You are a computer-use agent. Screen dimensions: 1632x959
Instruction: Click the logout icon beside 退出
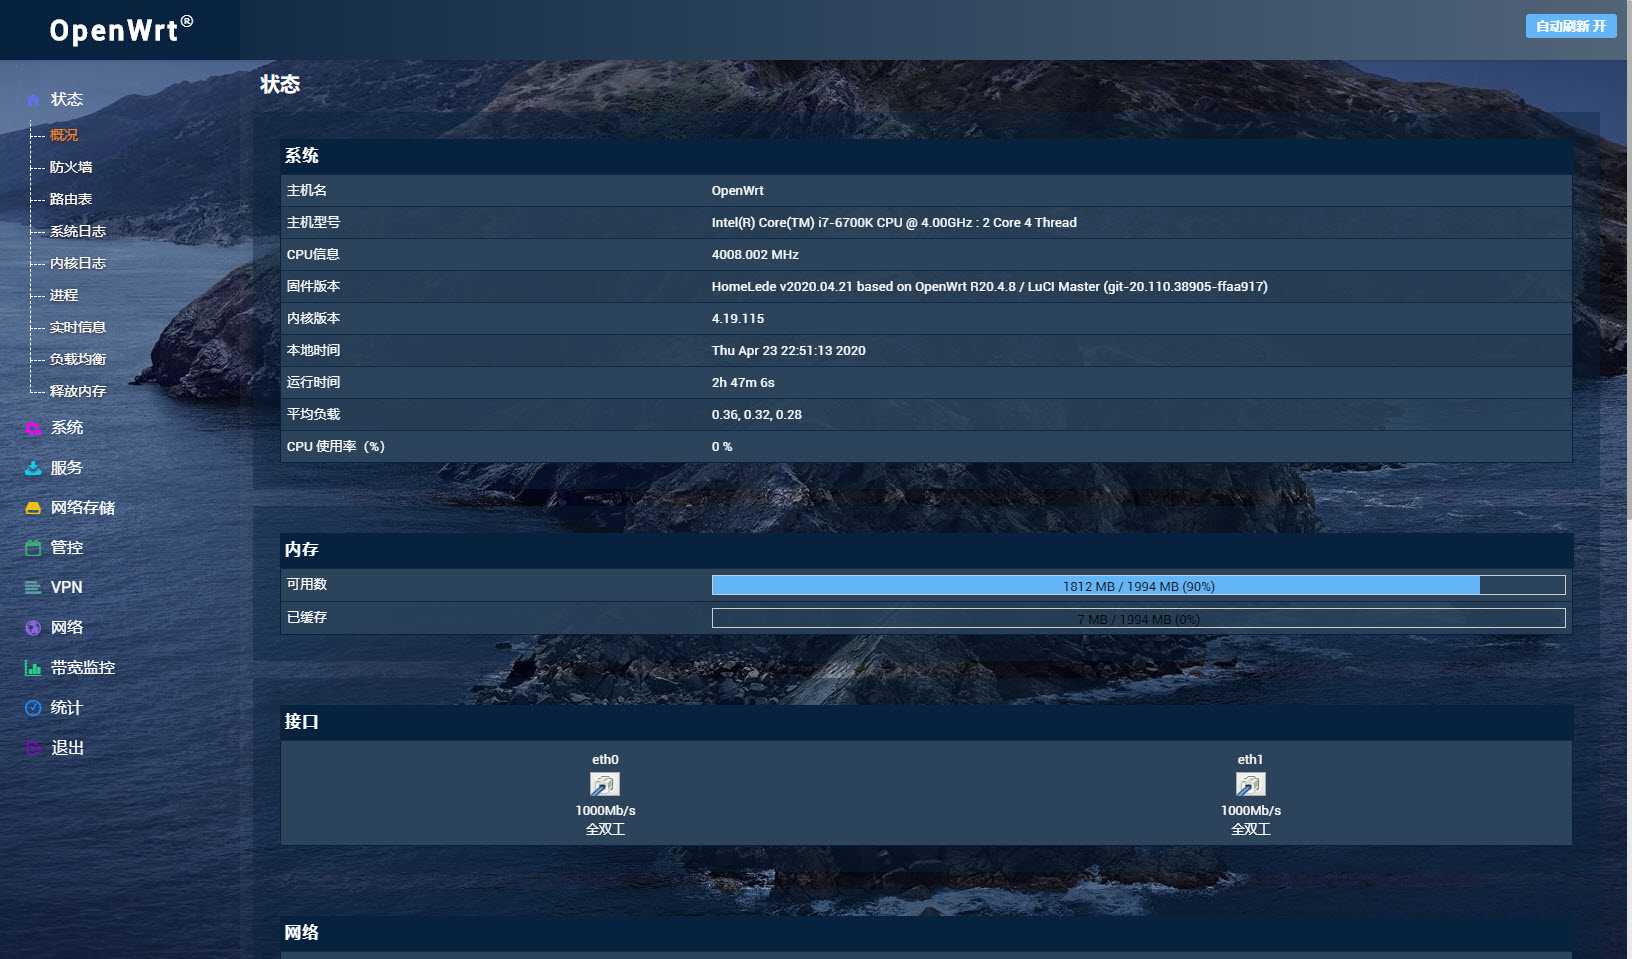[x=33, y=748]
